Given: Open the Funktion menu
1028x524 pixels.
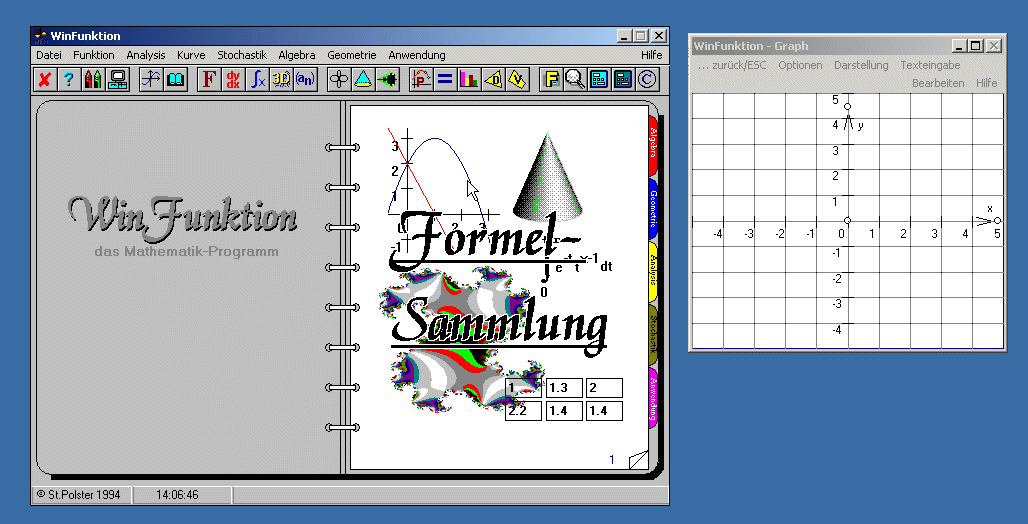Looking at the screenshot, I should (94, 55).
